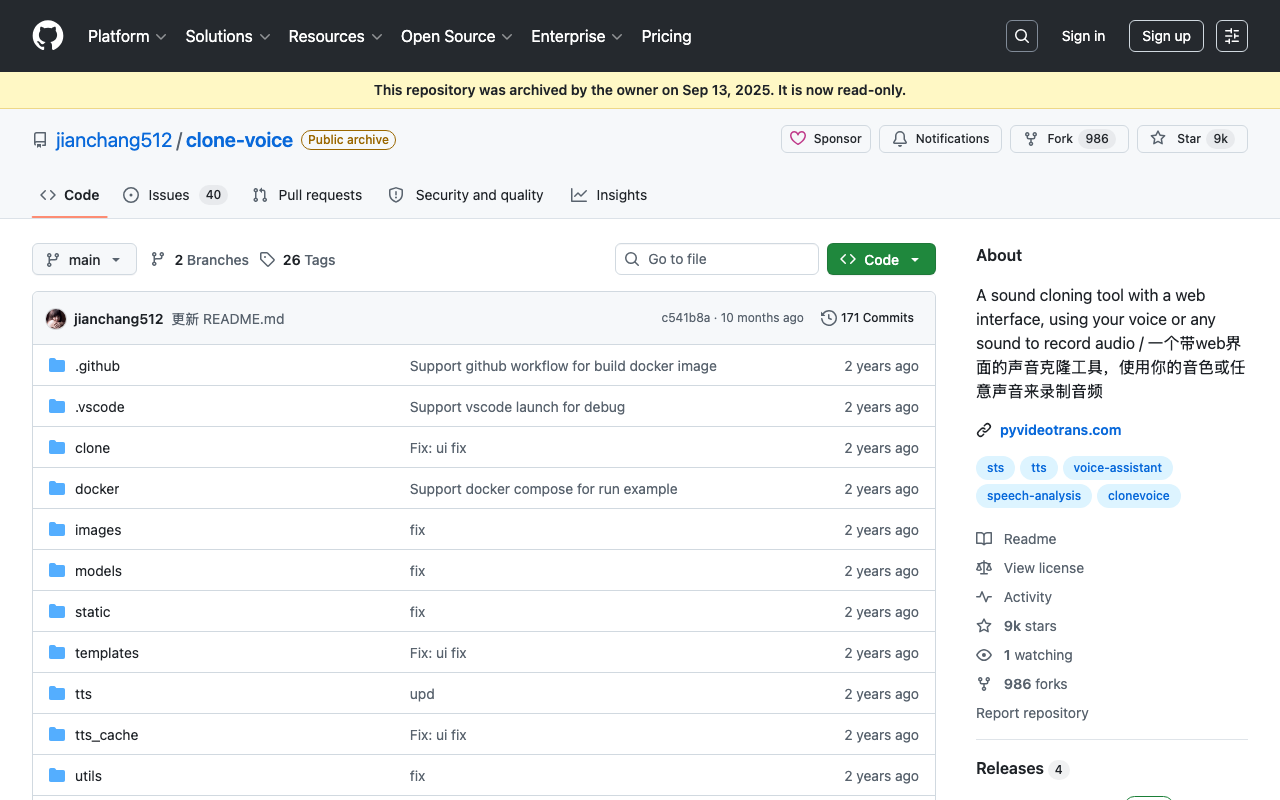This screenshot has width=1280, height=800.
Task: Expand the Open Source menu
Action: point(457,36)
